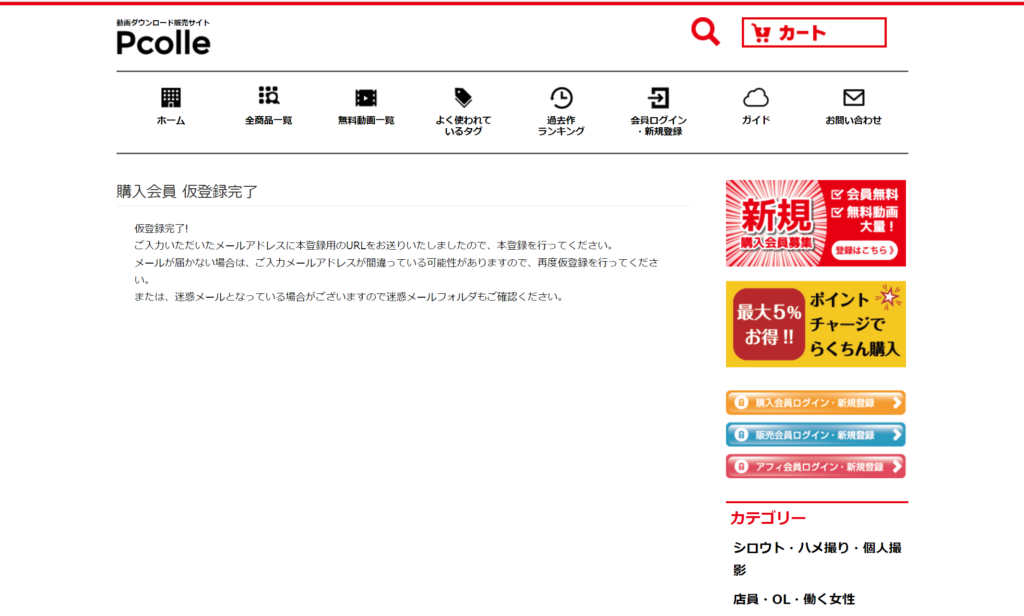Viewport: 1024px width, 616px height.
Task: Open the ポイントチャージ 最大5% banner
Action: (x=815, y=324)
